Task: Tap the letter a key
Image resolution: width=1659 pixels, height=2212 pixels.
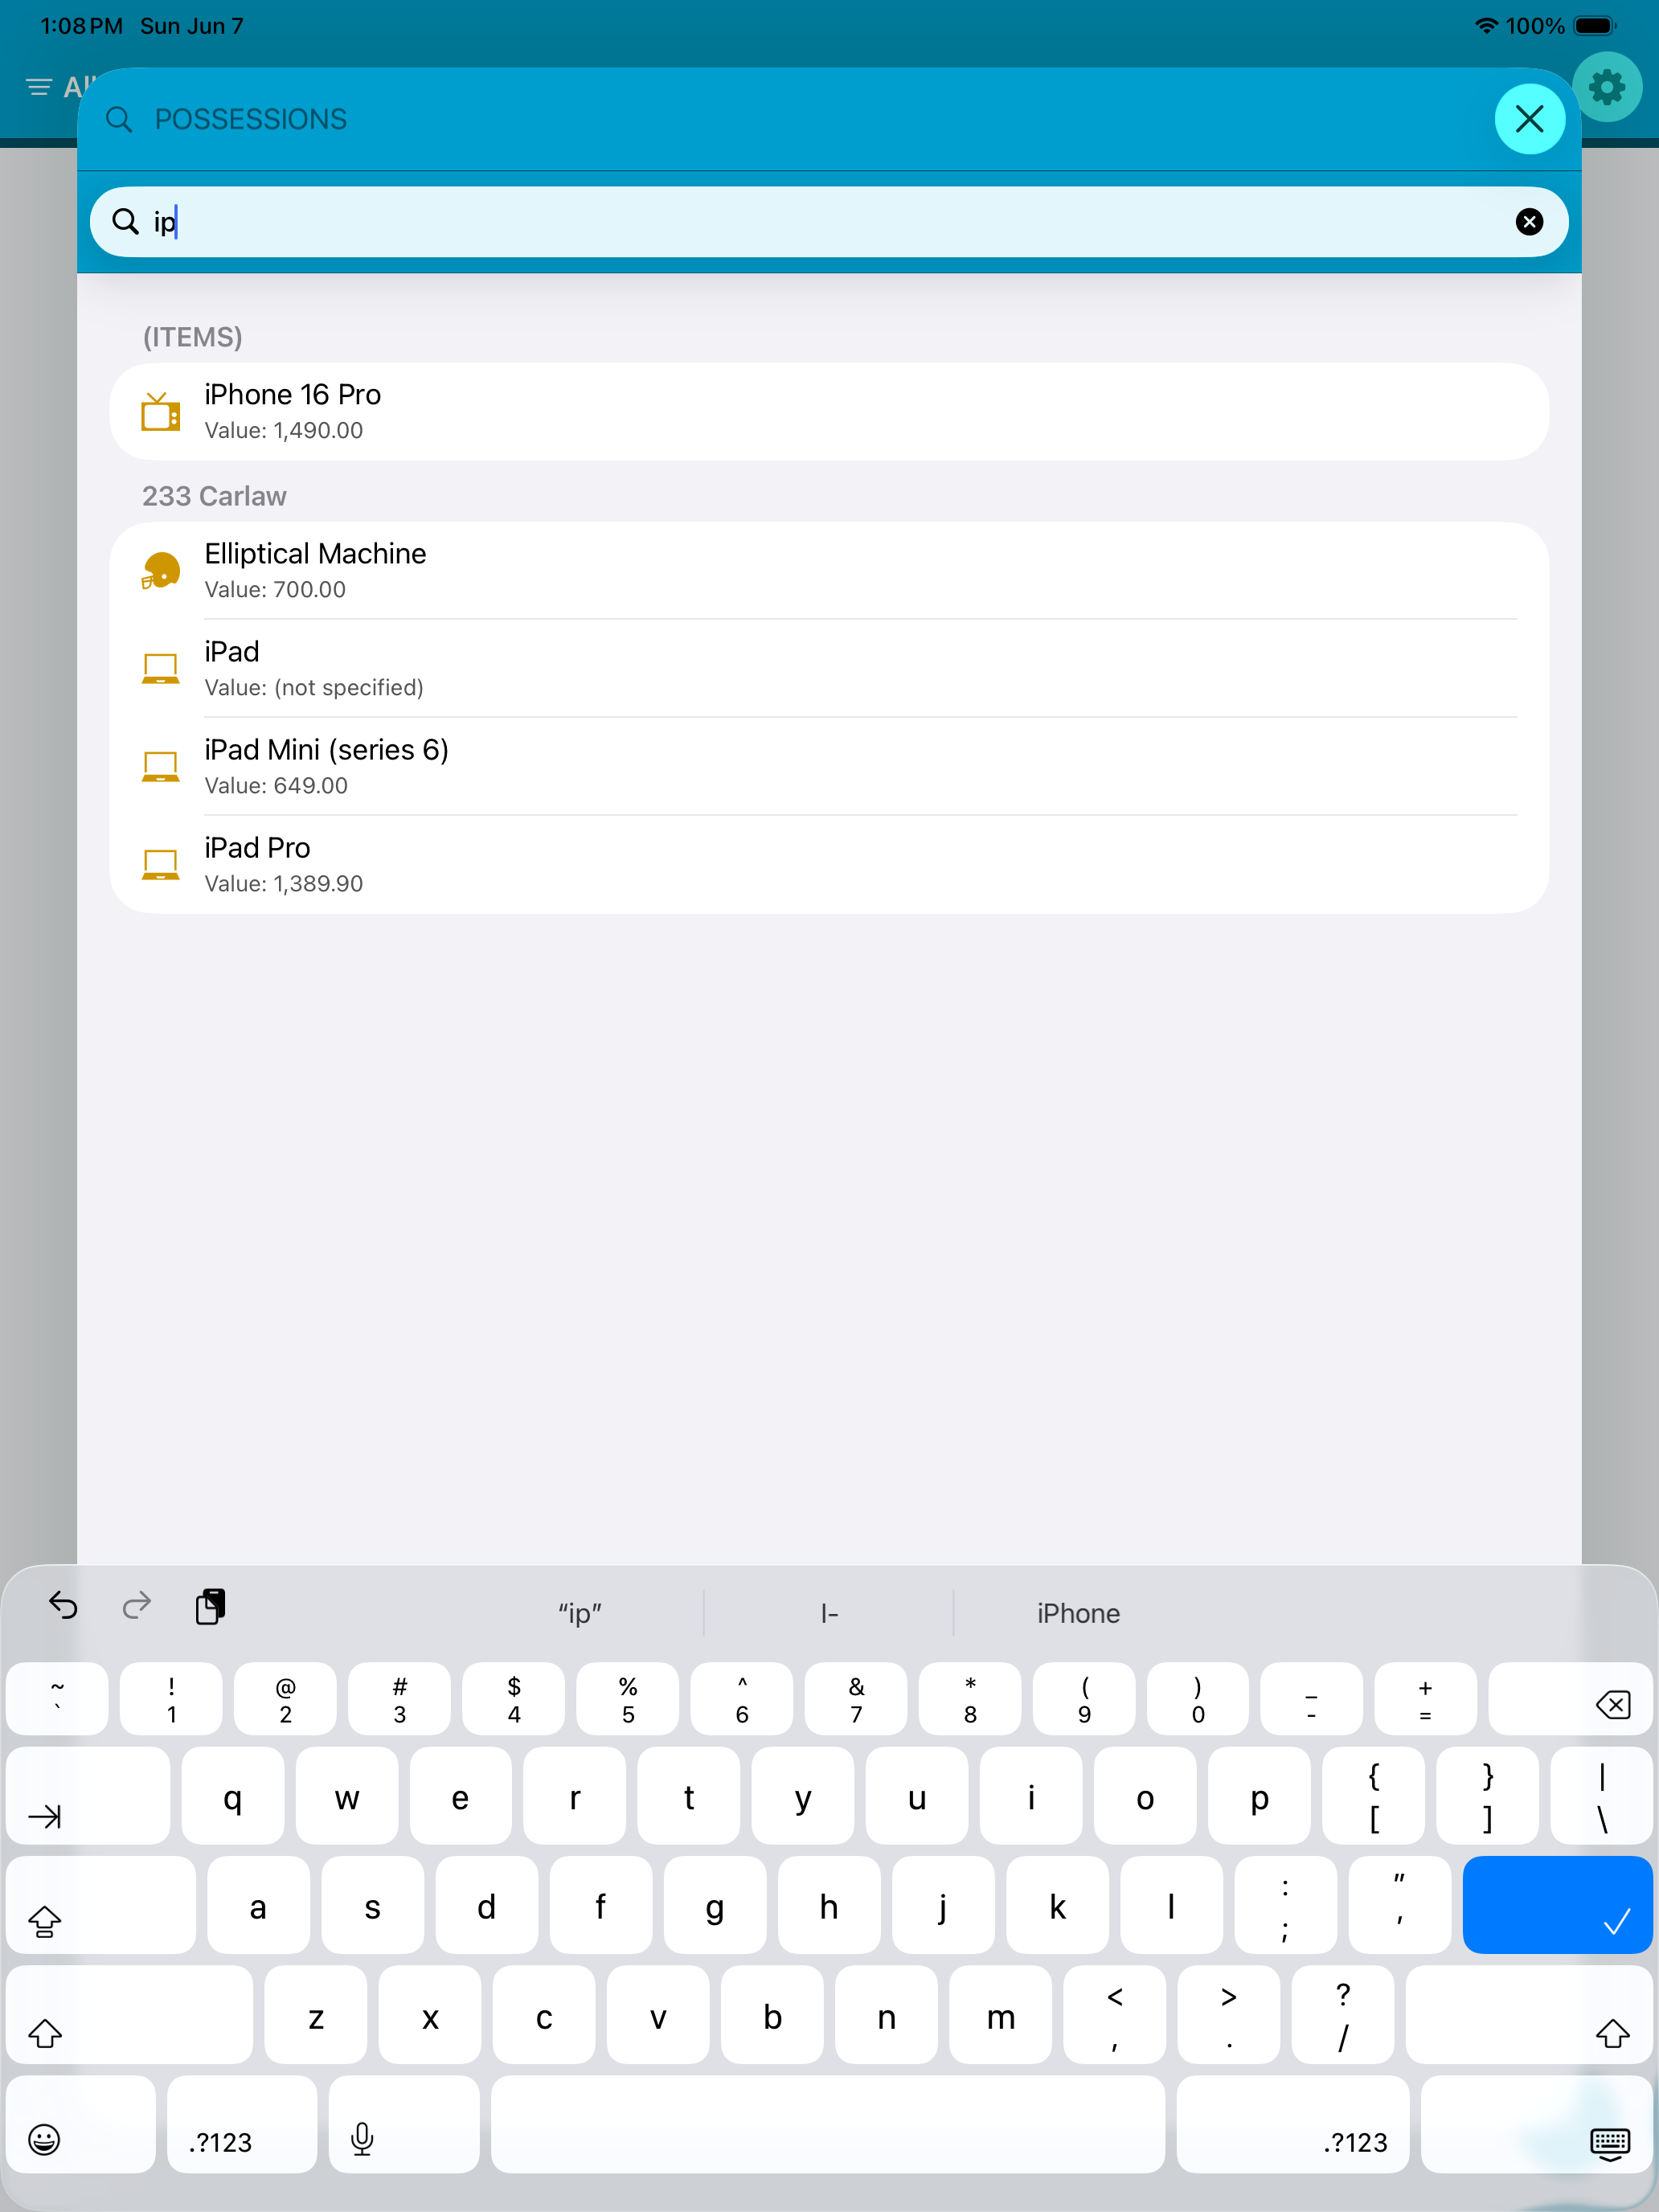Action: coord(258,1905)
